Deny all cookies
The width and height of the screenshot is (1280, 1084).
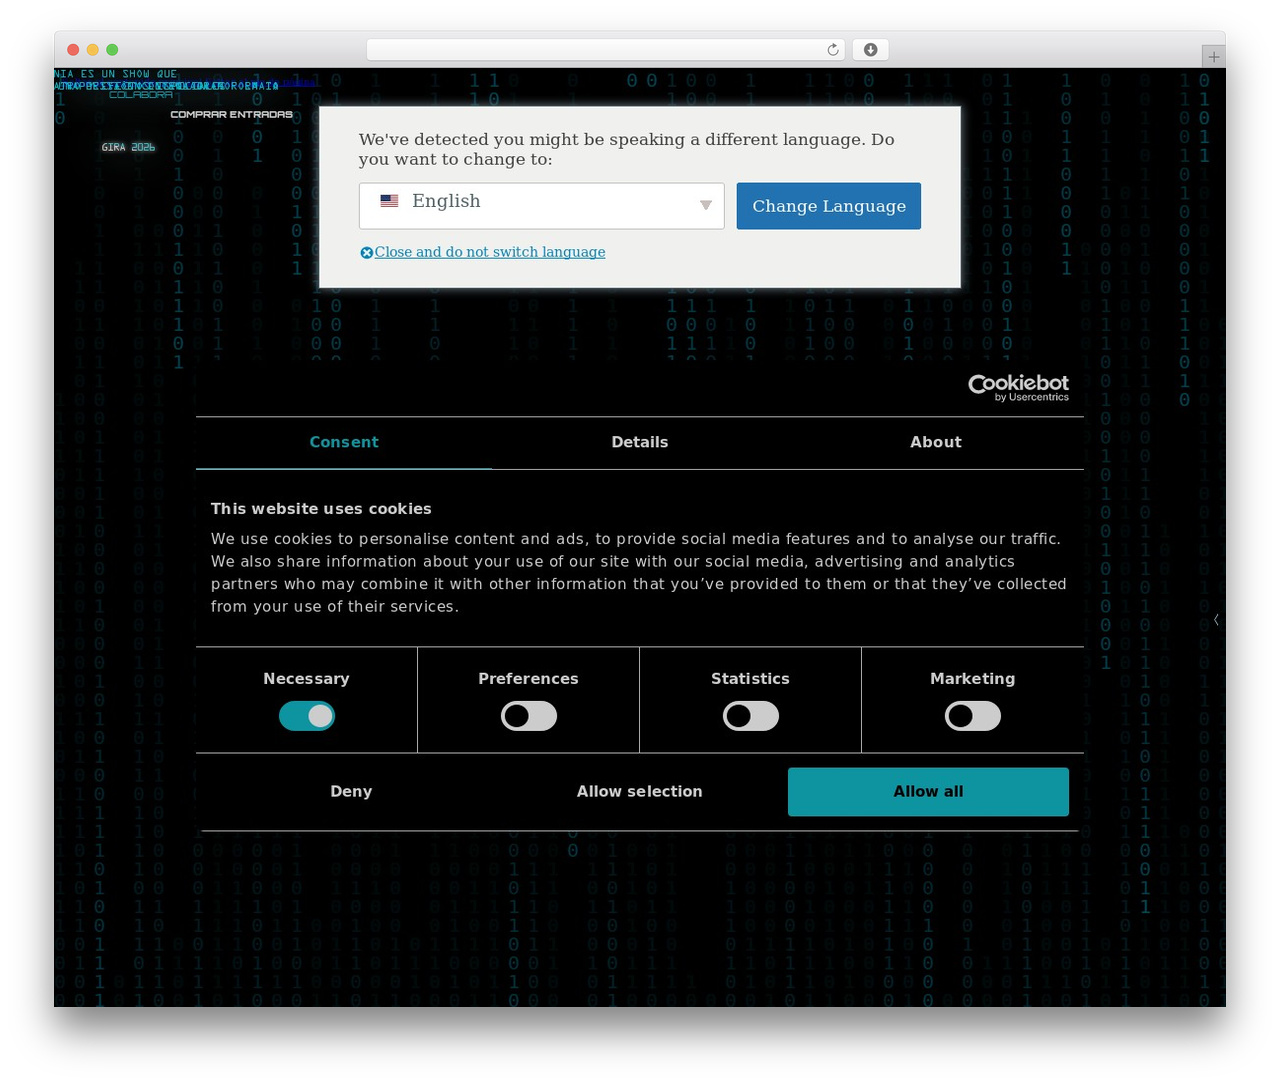click(x=351, y=792)
